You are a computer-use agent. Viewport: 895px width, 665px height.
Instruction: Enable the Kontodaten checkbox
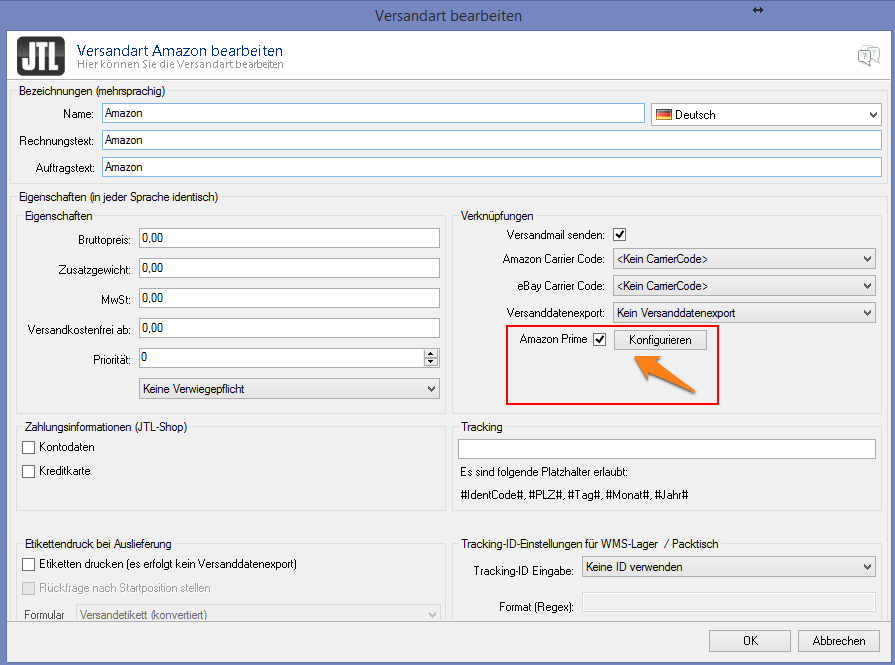click(29, 447)
